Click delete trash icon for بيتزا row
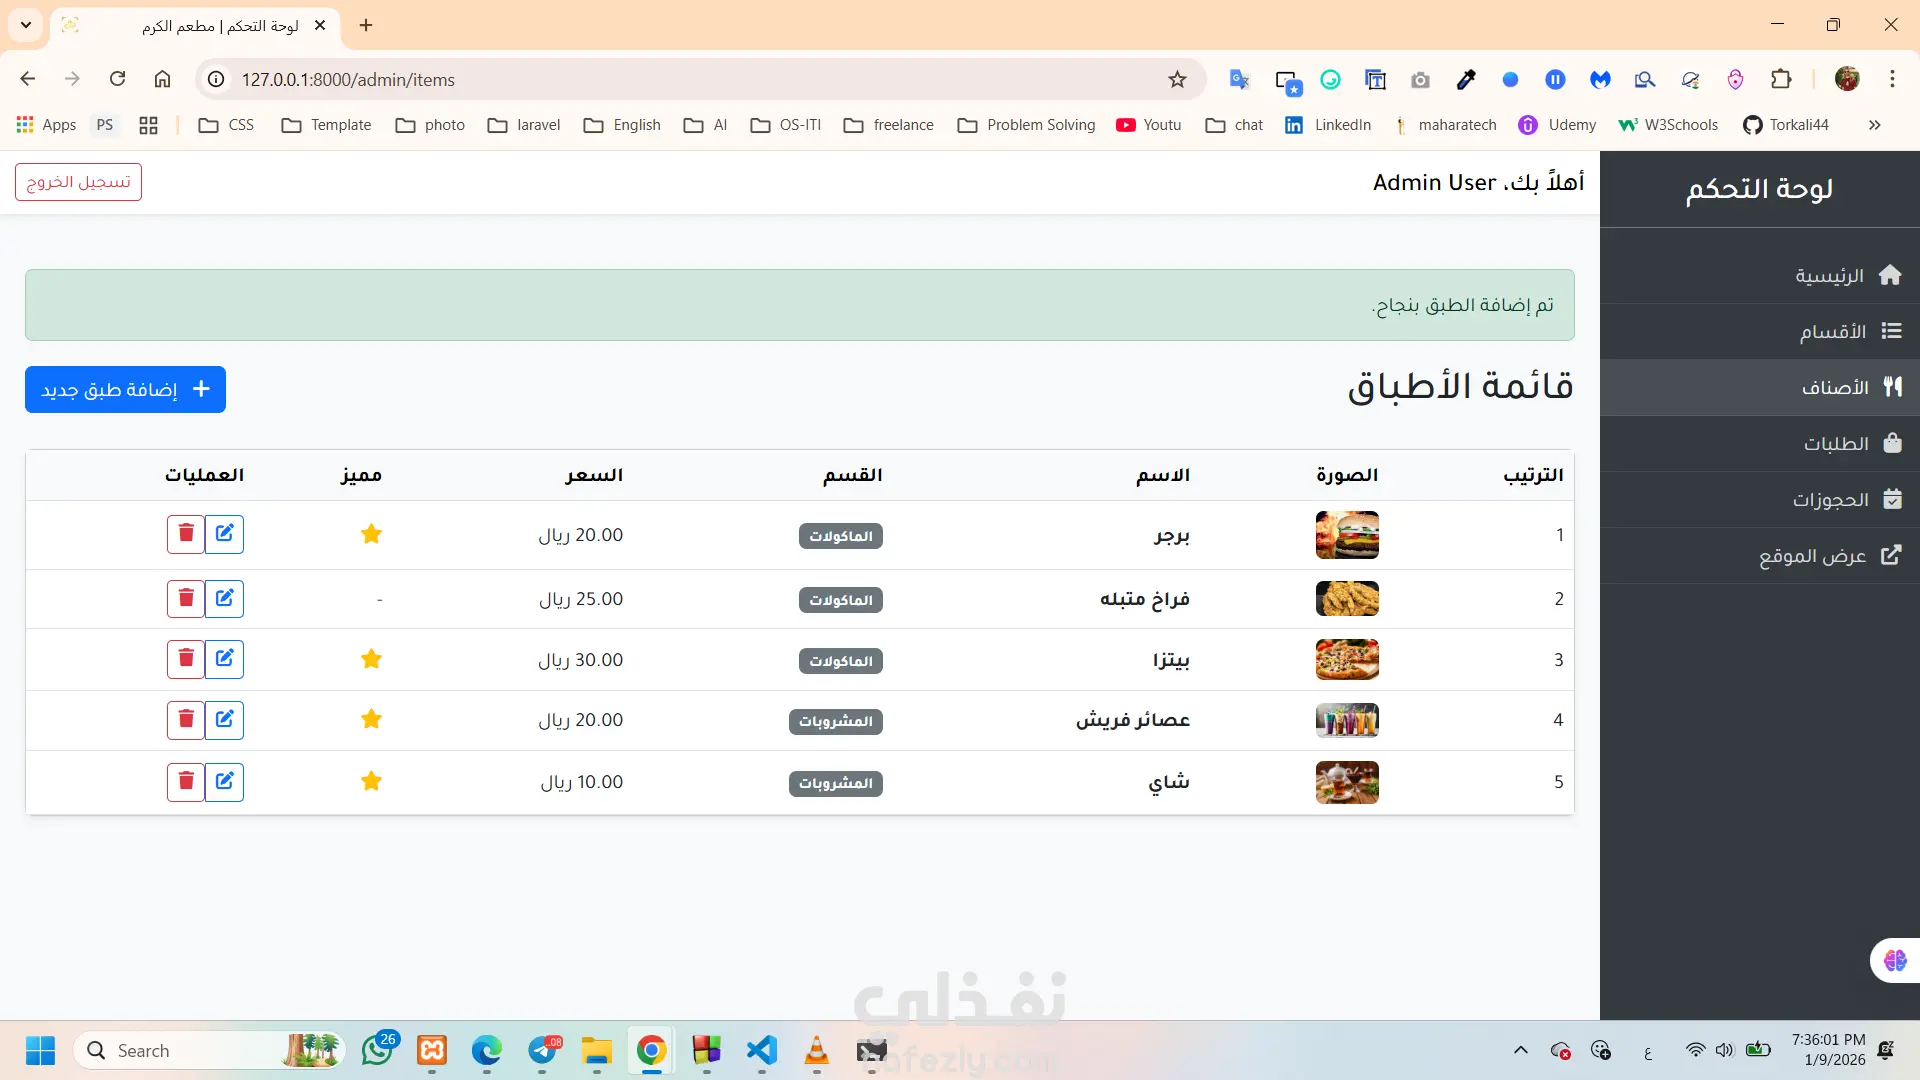This screenshot has height=1080, width=1920. coord(186,659)
